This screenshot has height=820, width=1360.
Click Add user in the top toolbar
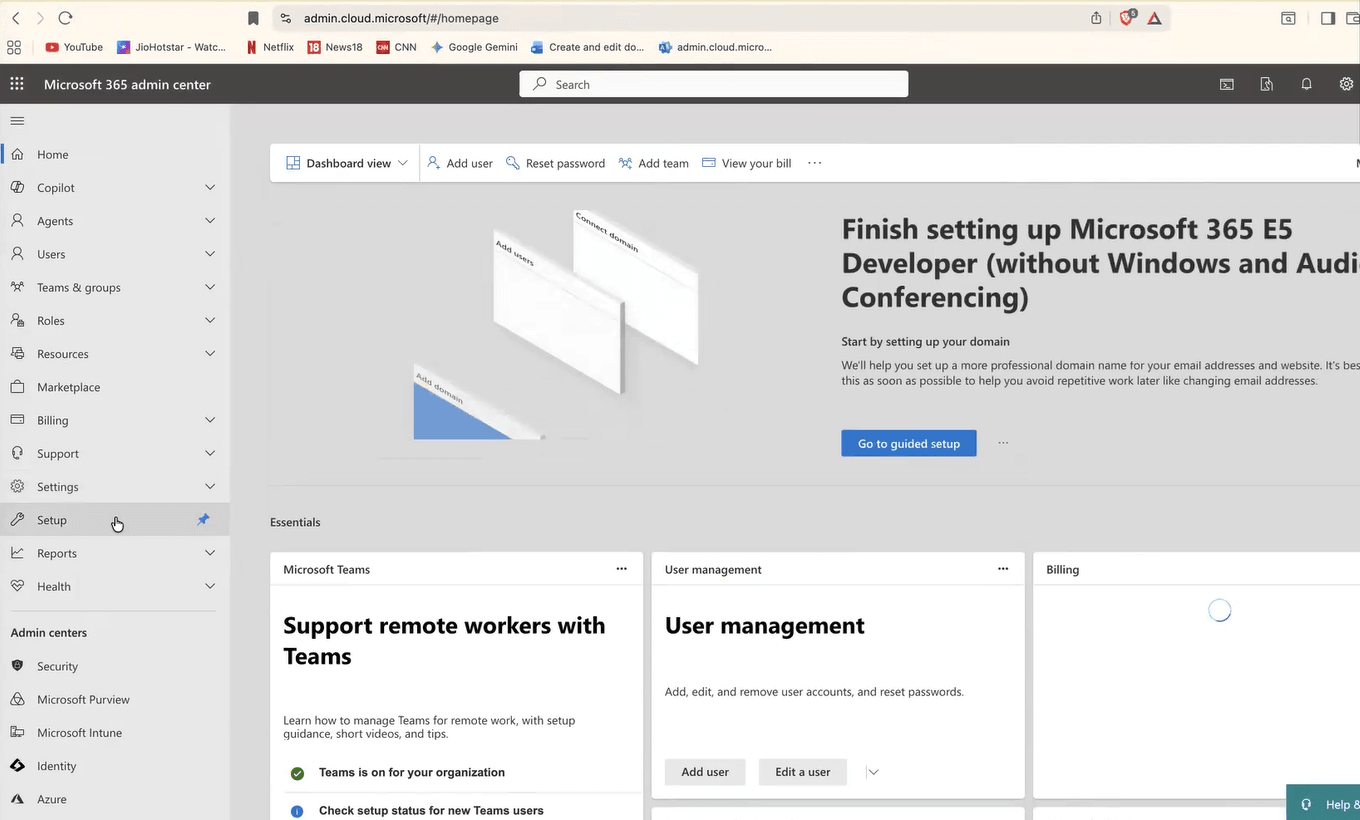pos(460,162)
